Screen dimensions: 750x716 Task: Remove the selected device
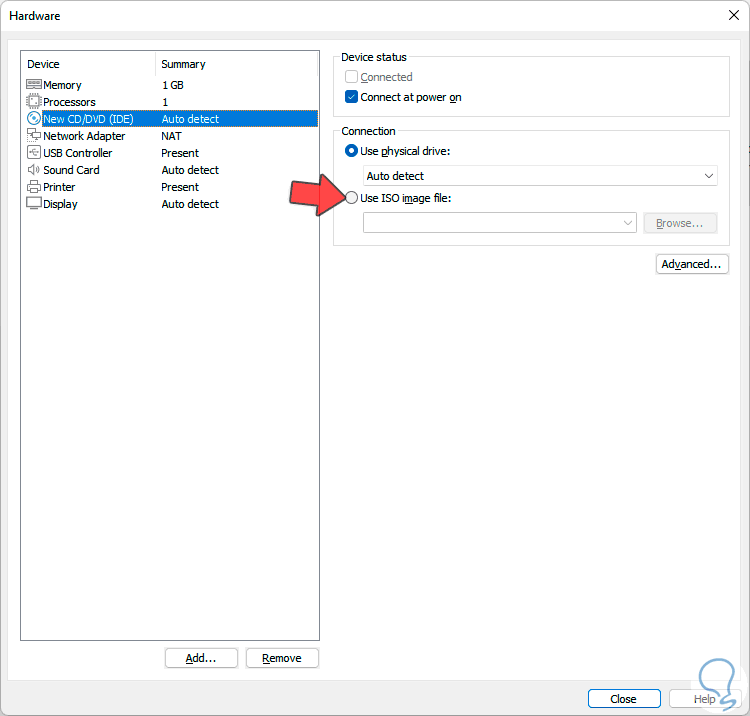click(x=282, y=658)
